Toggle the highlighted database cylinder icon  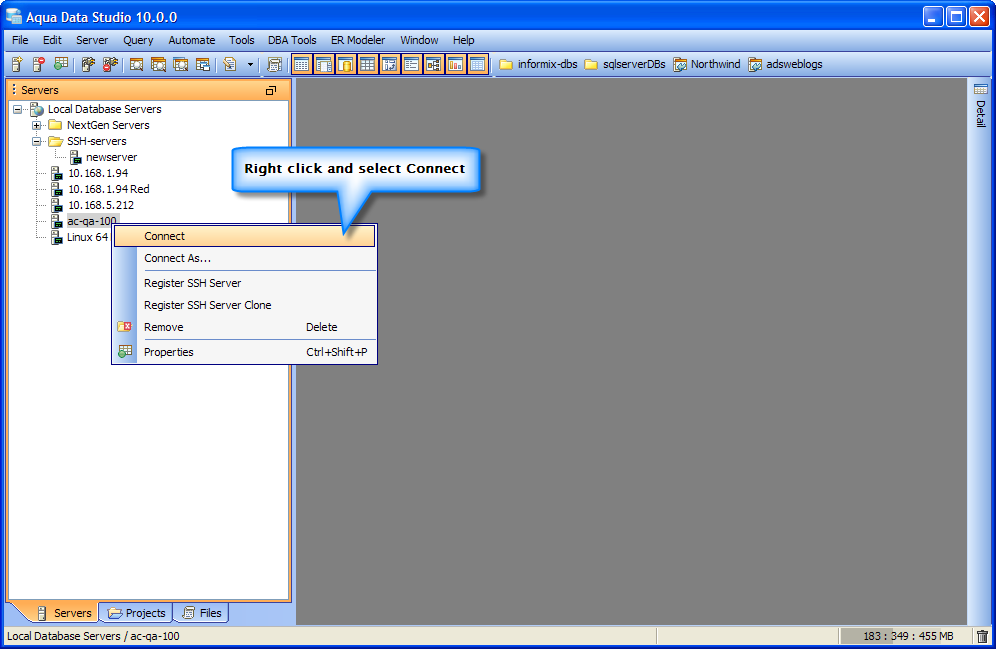[346, 64]
